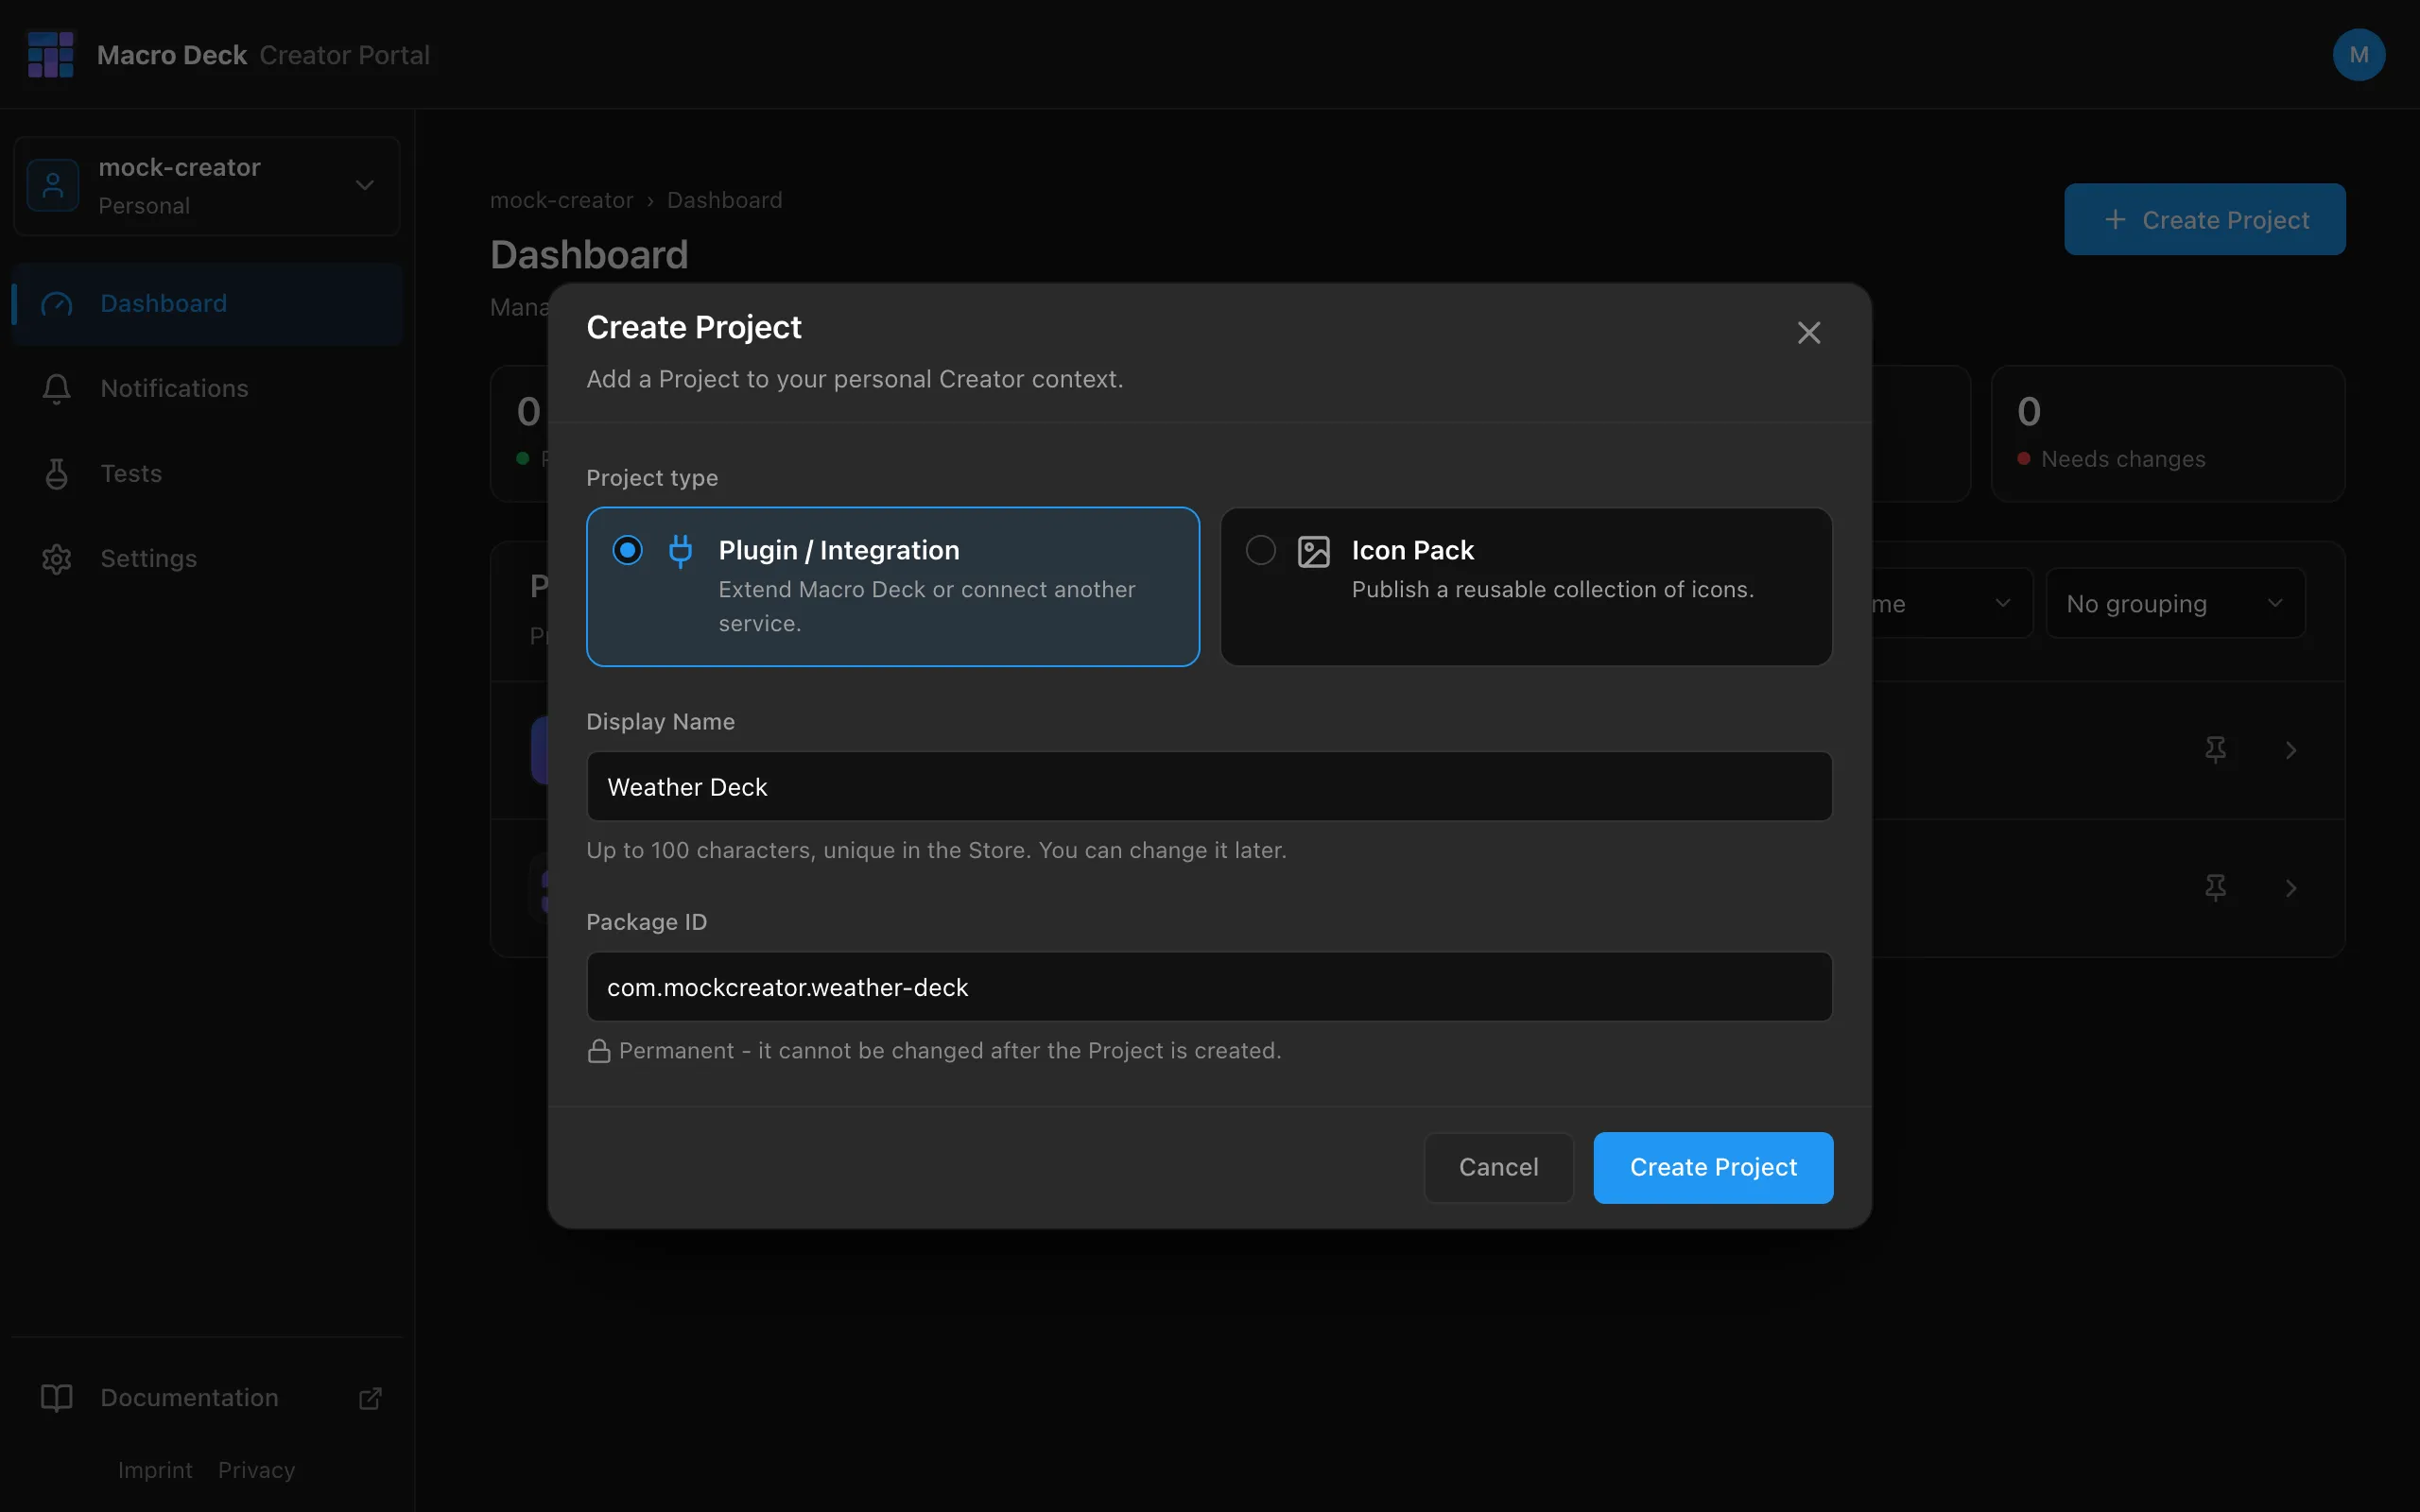Viewport: 2420px width, 1512px height.
Task: Click the Display Name label
Action: [x=660, y=721]
